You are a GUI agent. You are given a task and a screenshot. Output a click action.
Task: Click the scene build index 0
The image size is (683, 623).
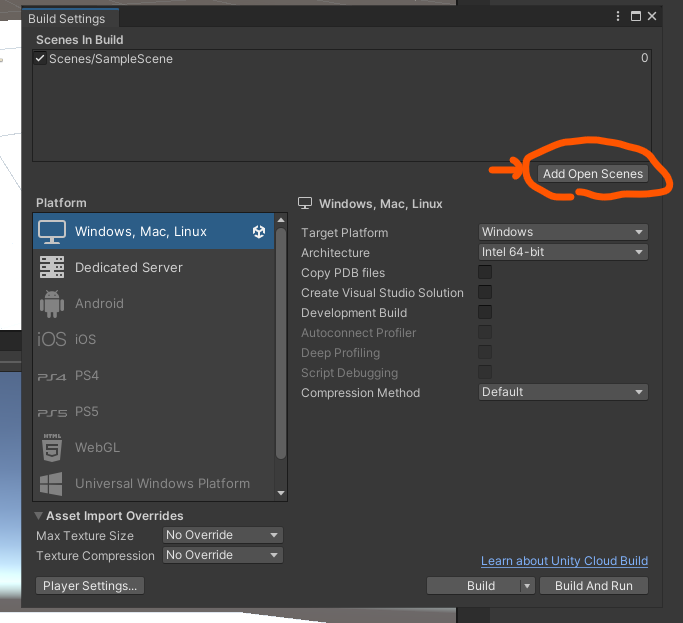644,58
